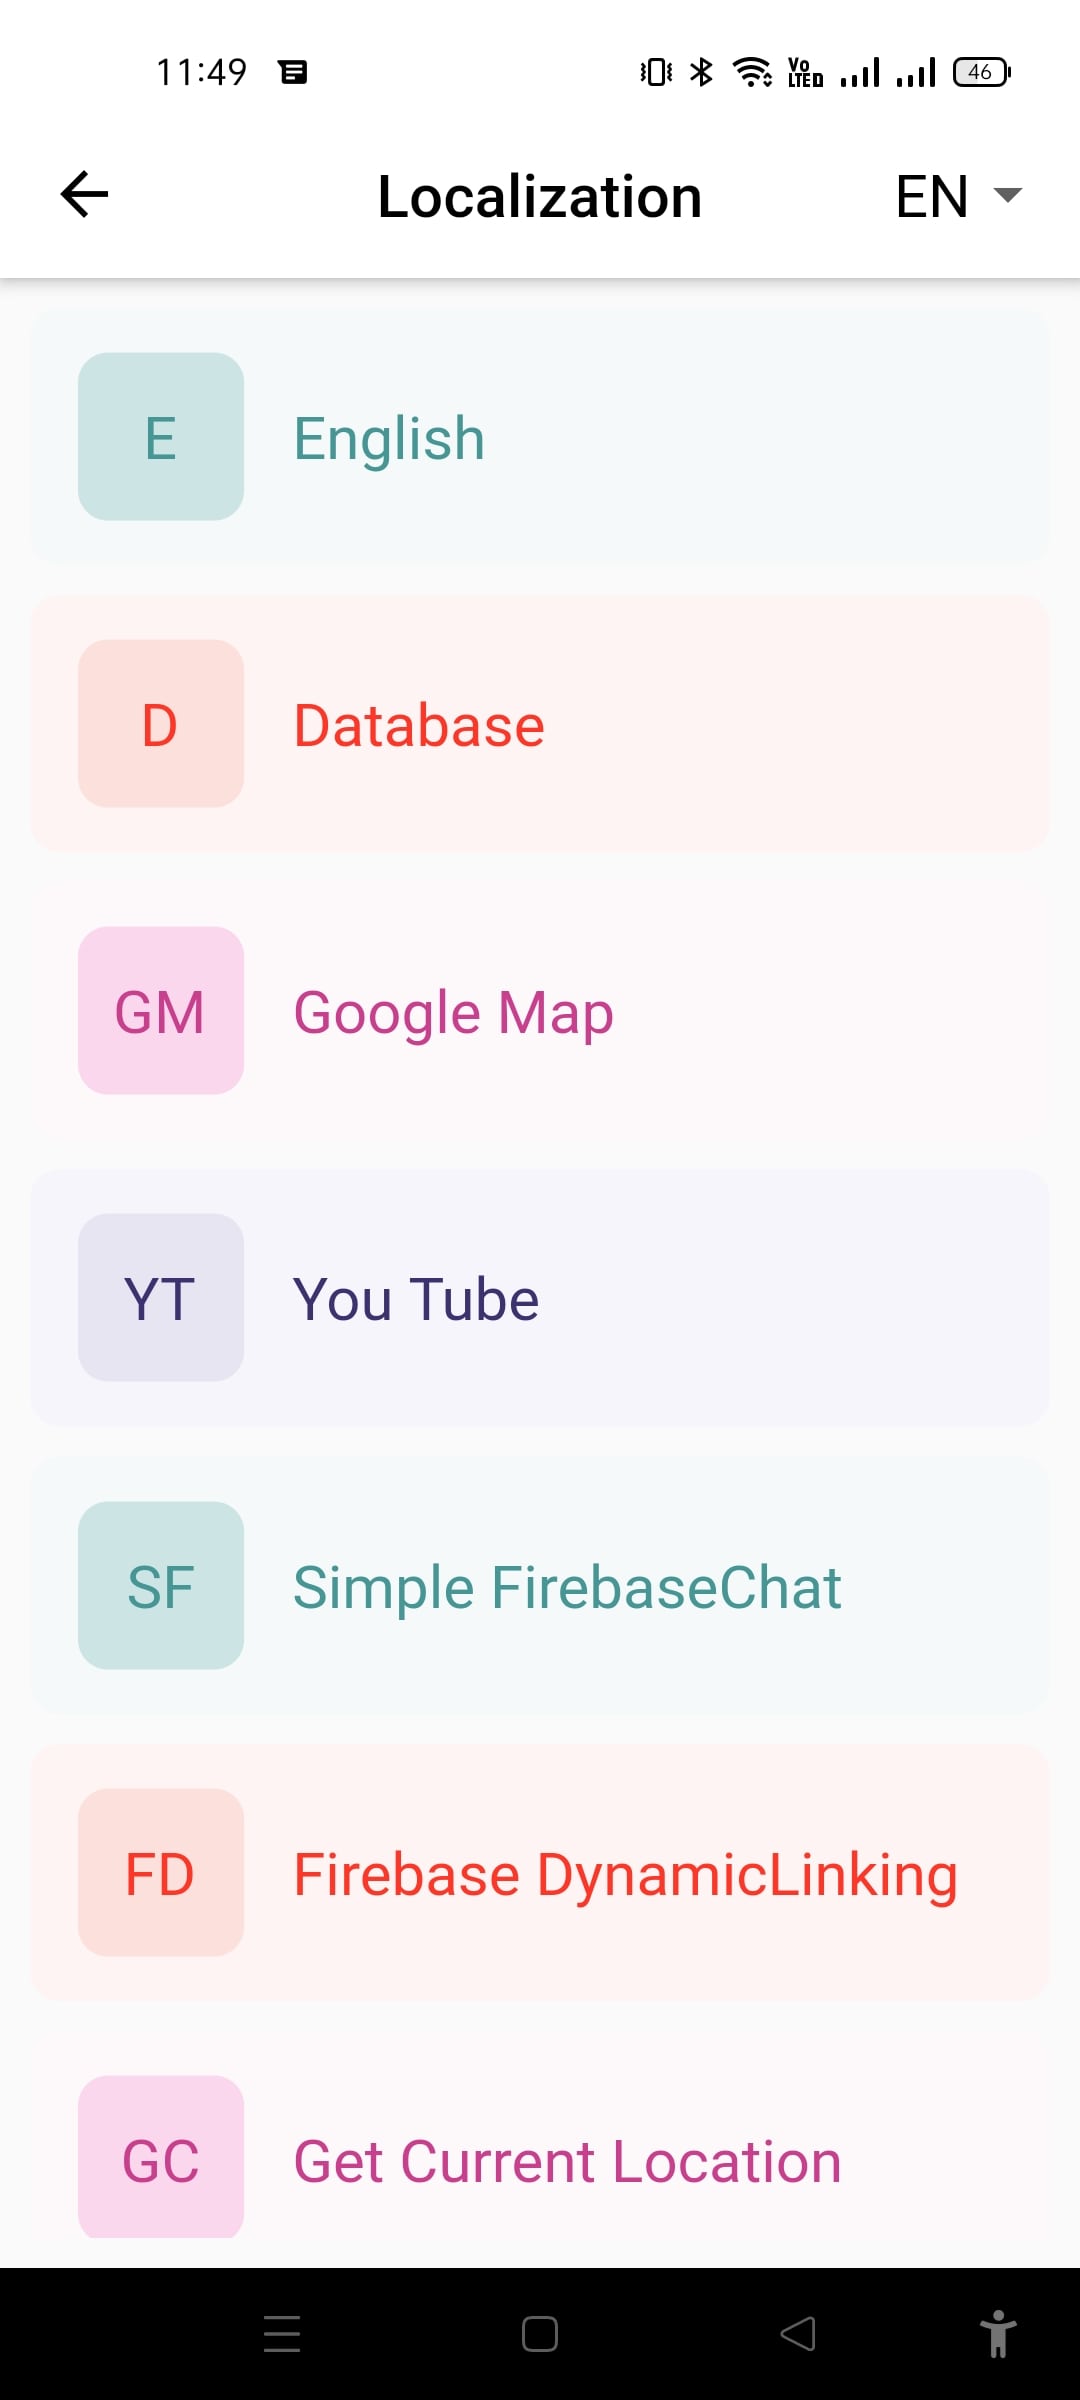Open the English list item

(389, 438)
